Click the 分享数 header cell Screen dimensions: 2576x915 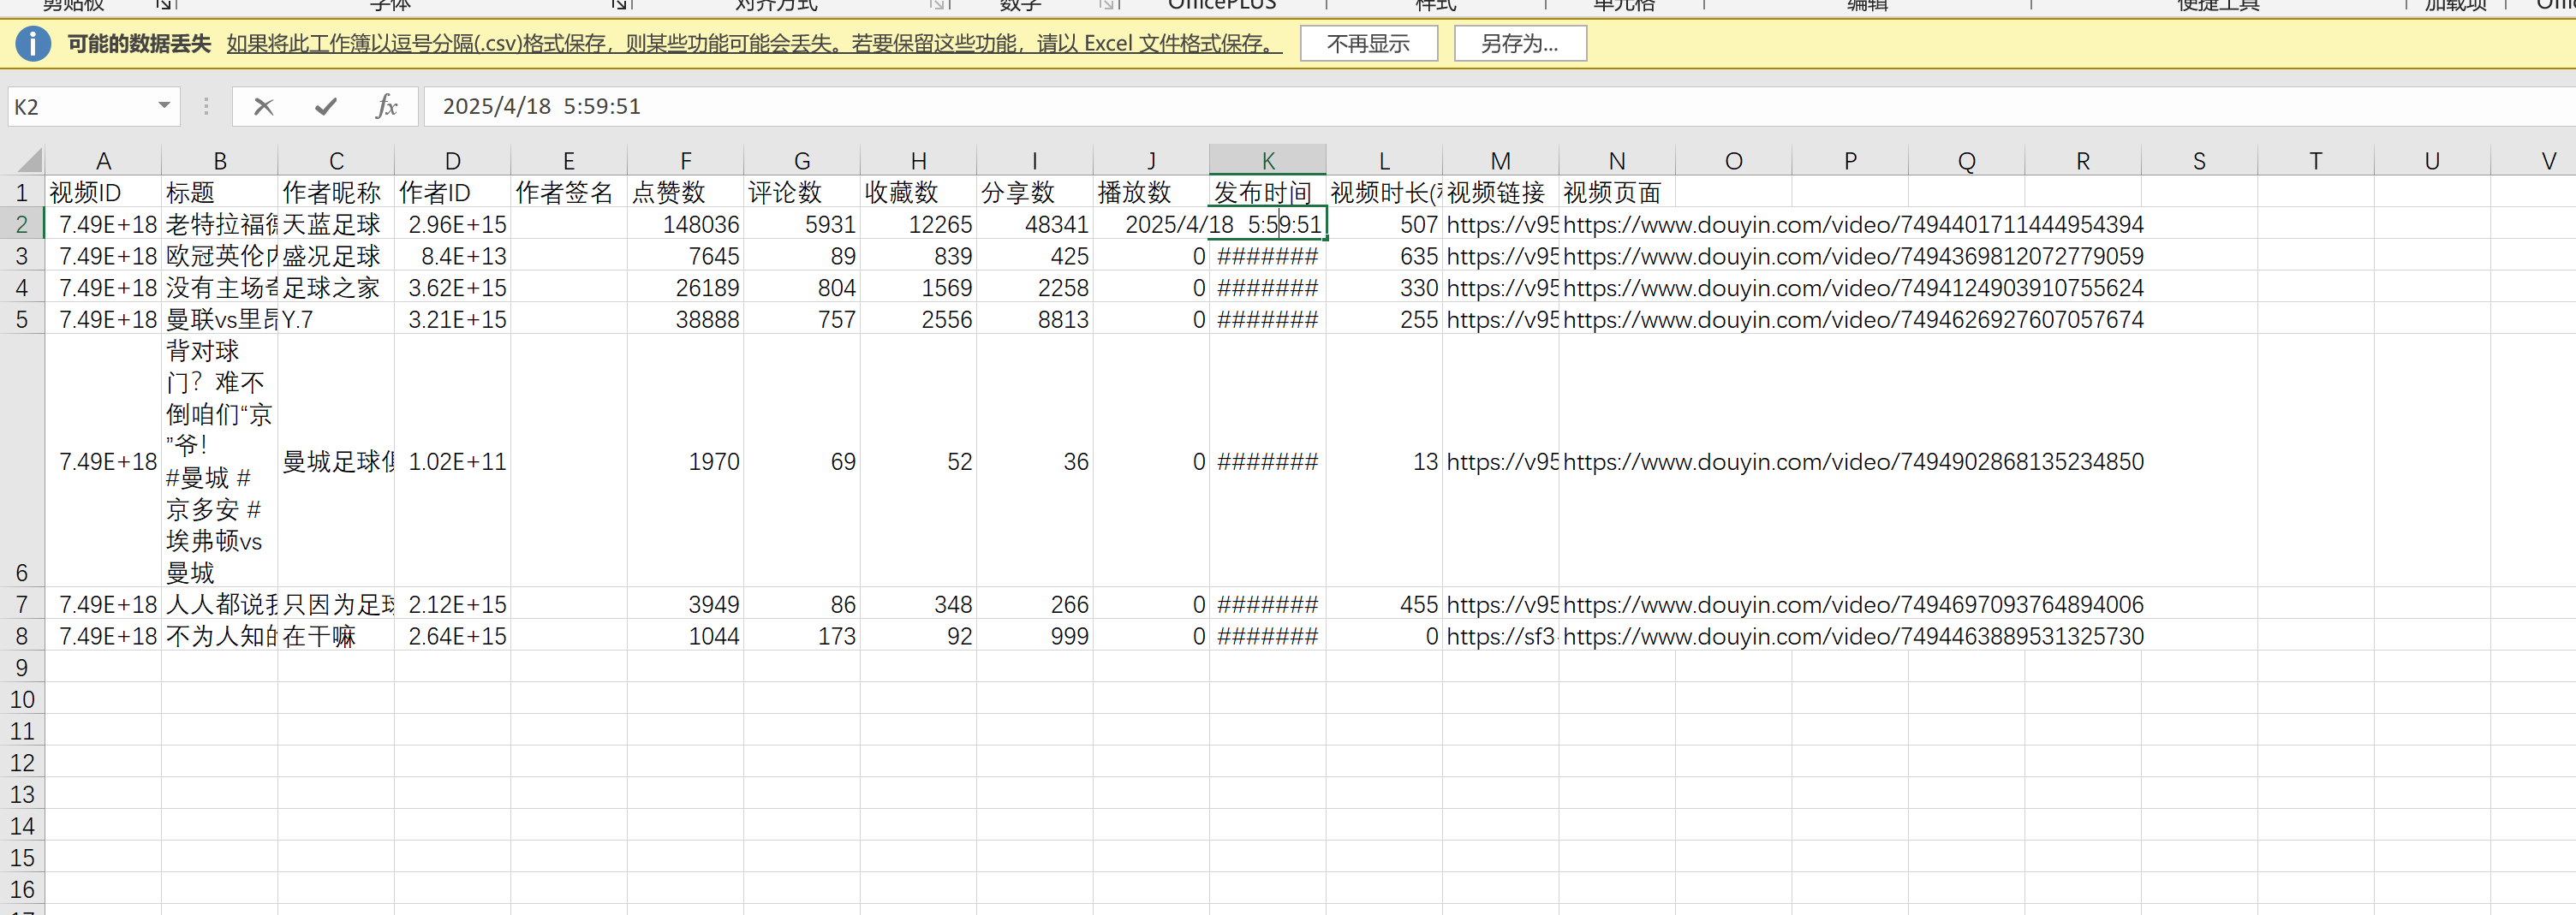(x=1035, y=192)
